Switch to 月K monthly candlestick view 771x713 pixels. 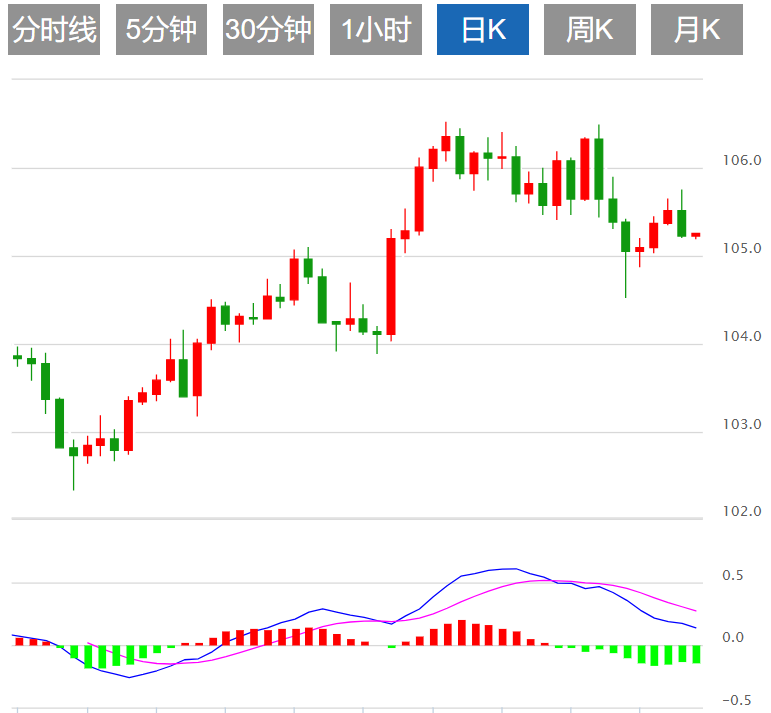pos(697,30)
